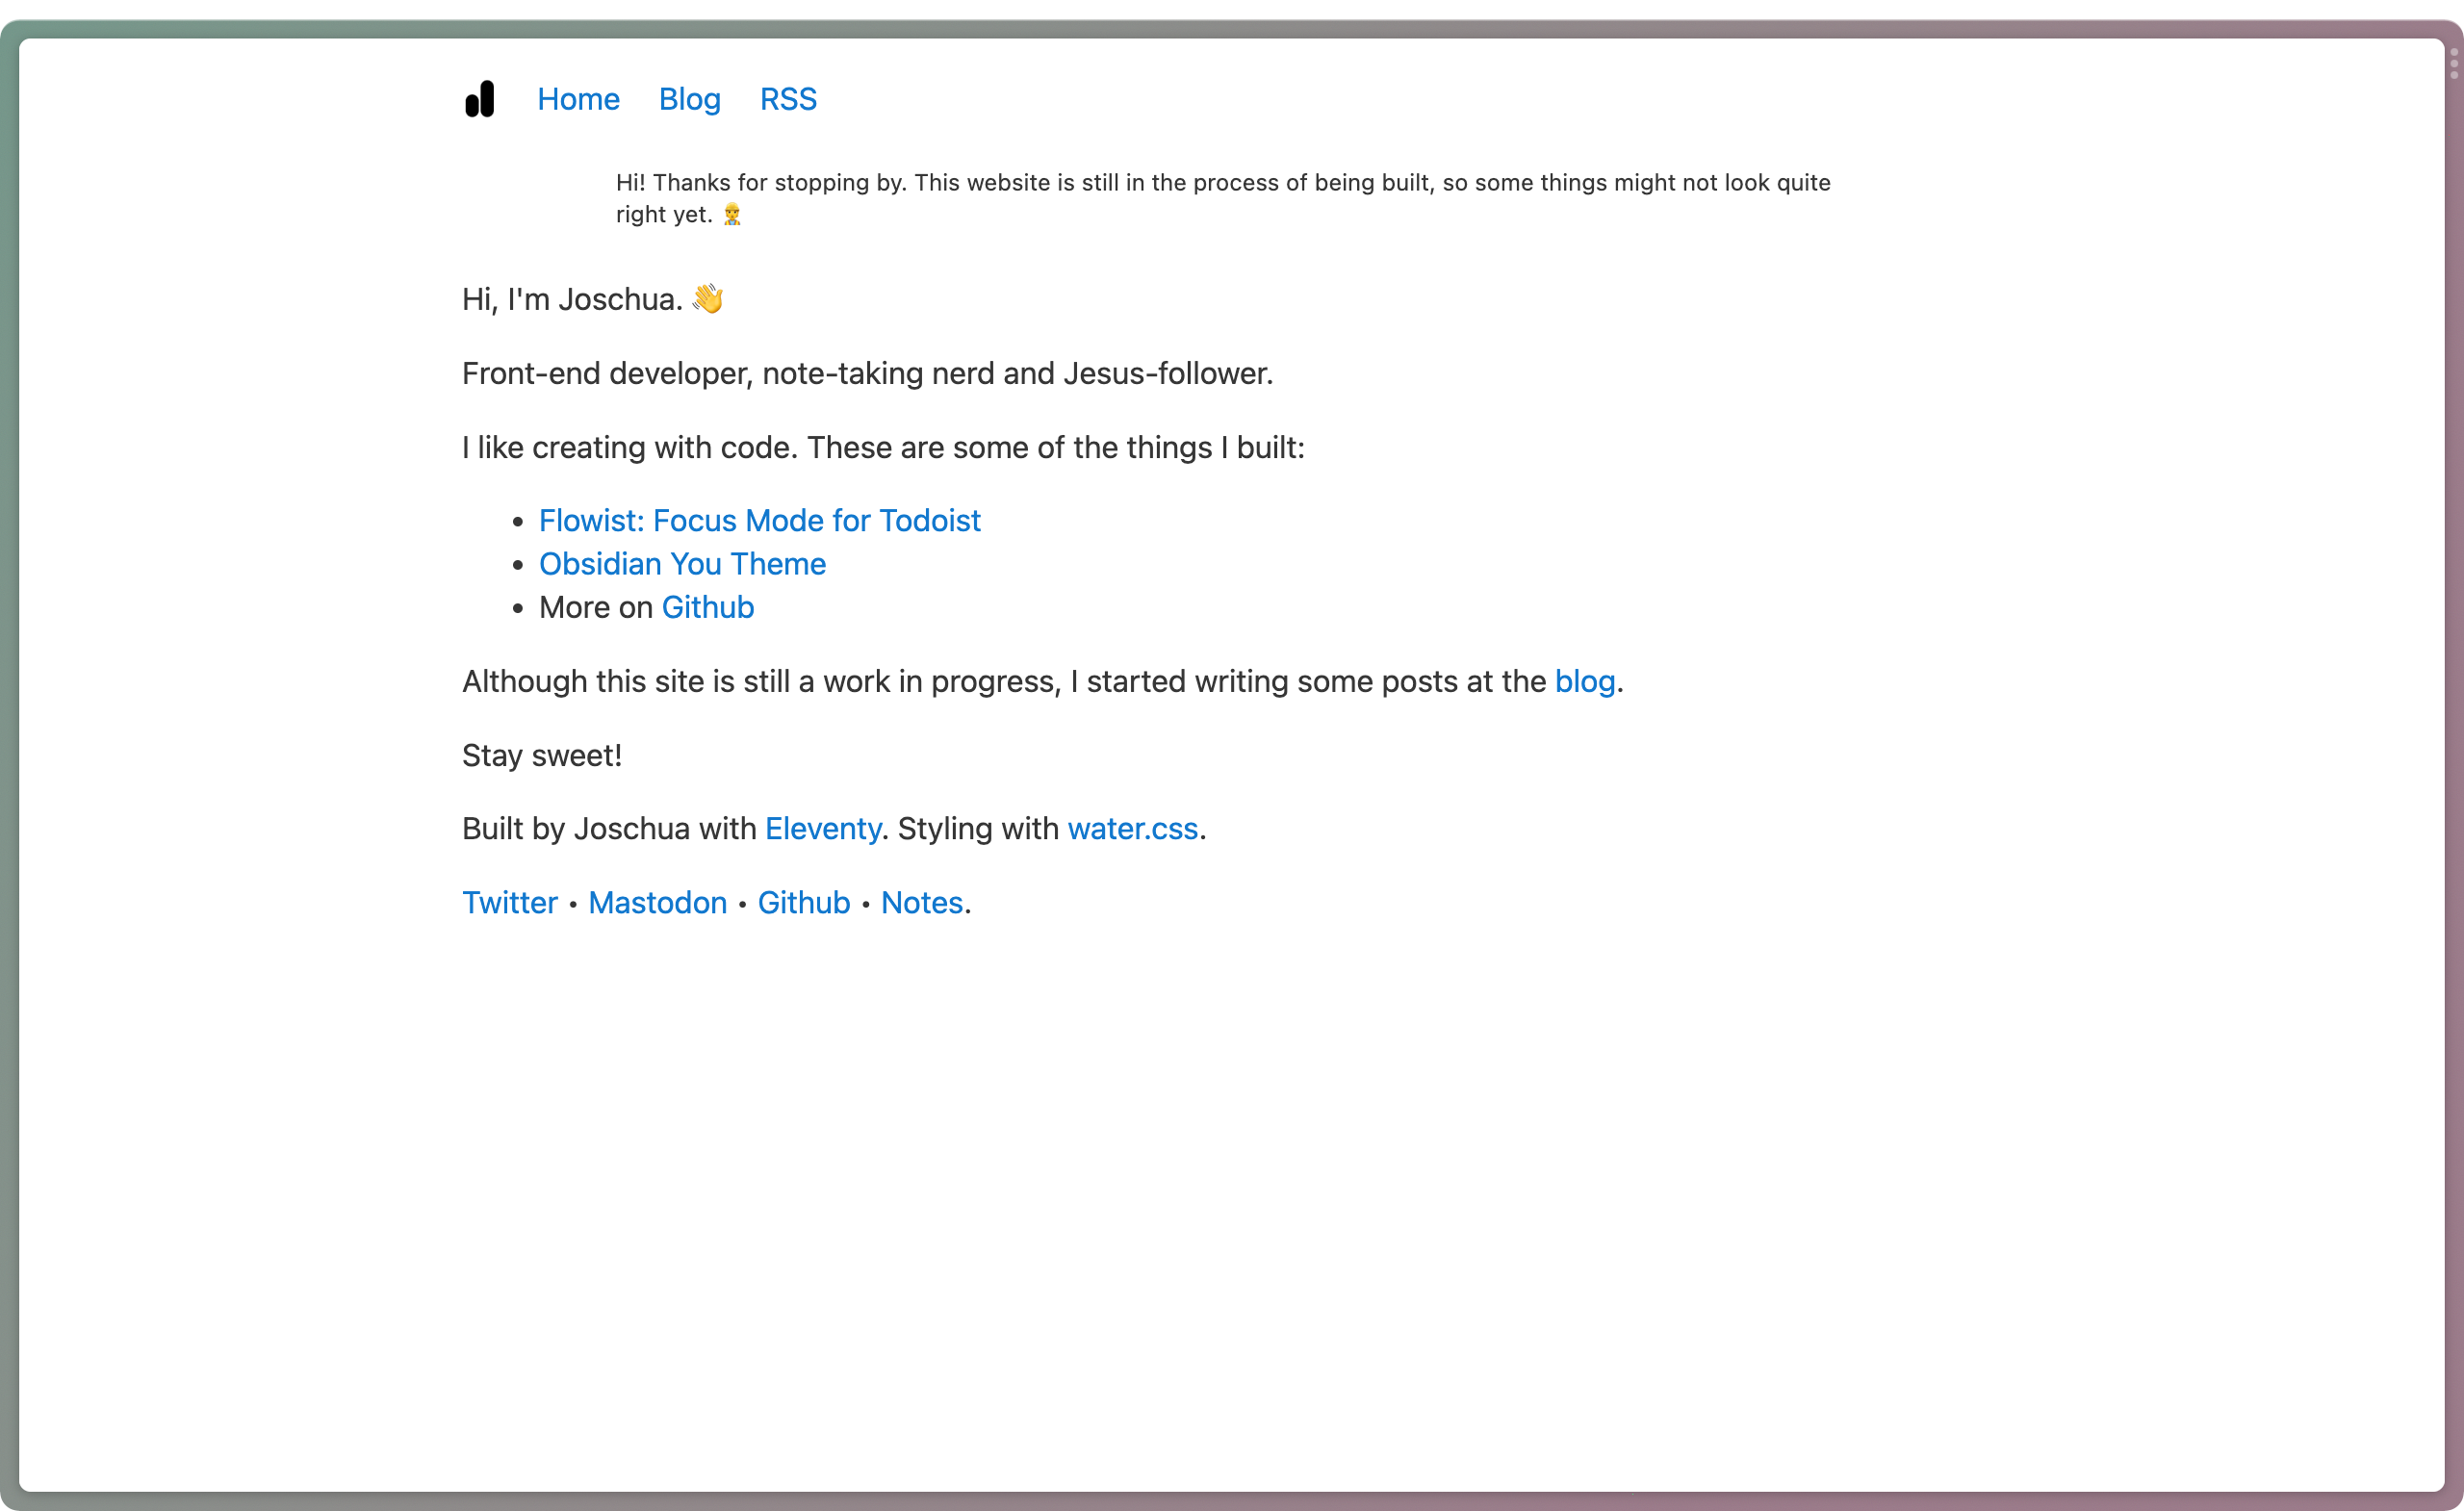Open the blog link in the paragraph

coord(1584,681)
